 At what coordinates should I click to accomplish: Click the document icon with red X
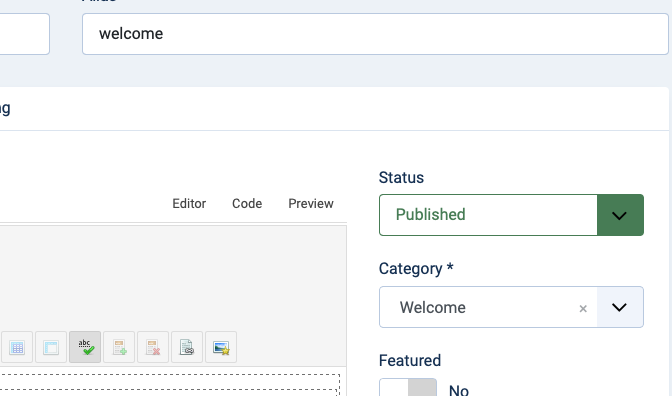153,347
